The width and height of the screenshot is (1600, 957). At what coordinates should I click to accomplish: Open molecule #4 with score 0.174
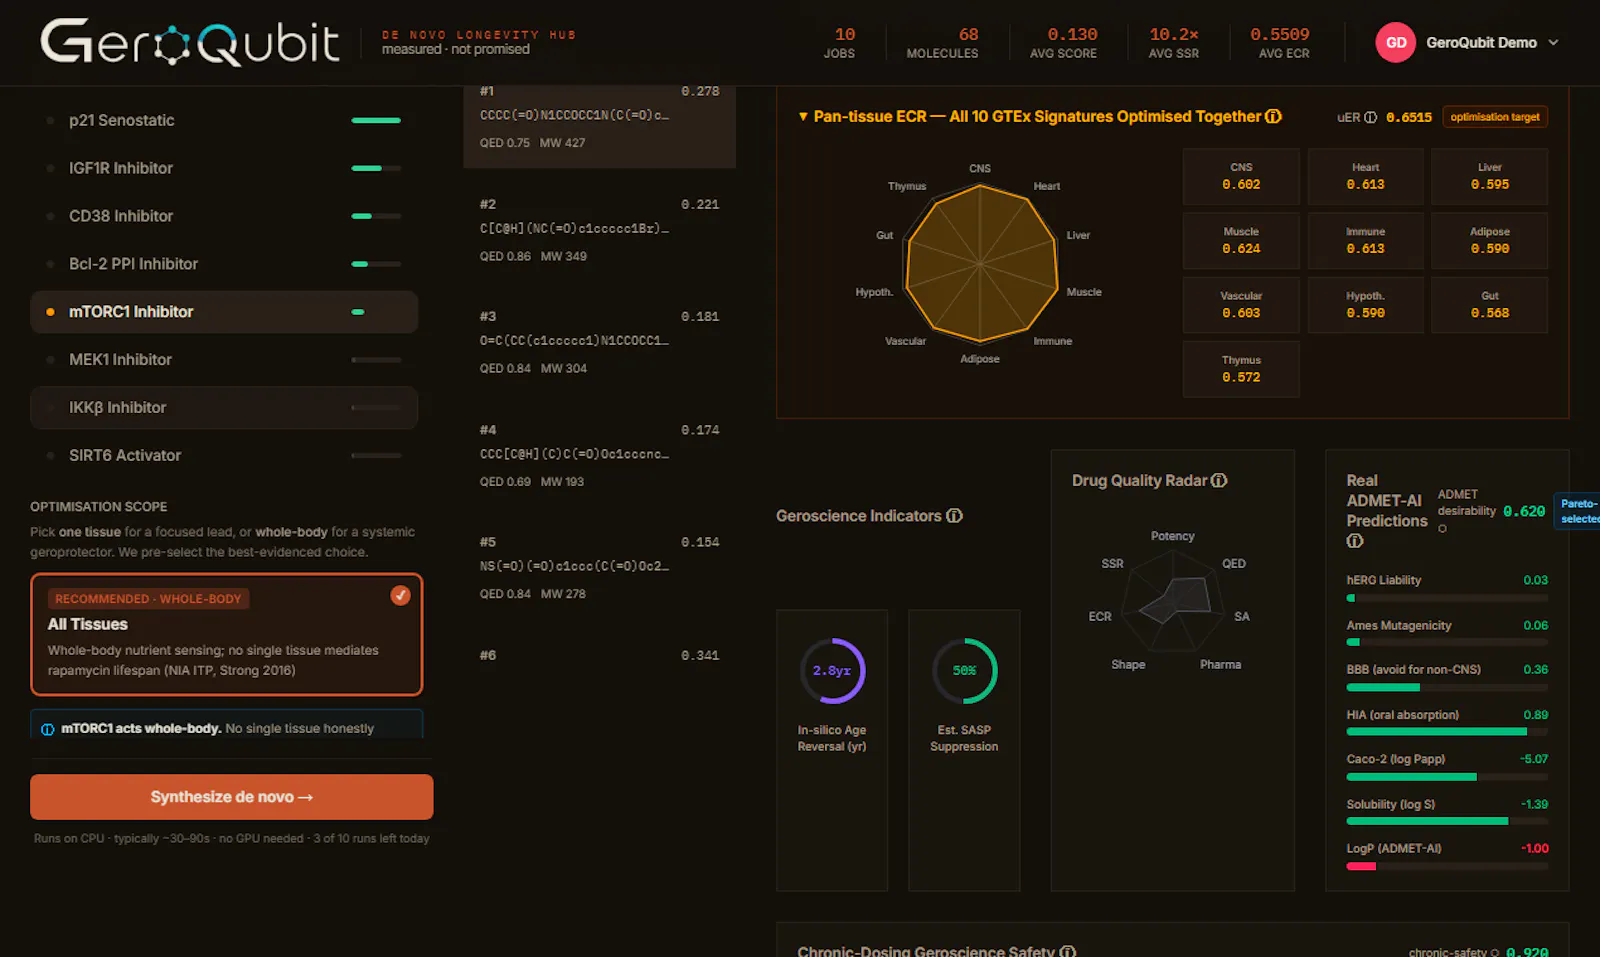coord(599,455)
